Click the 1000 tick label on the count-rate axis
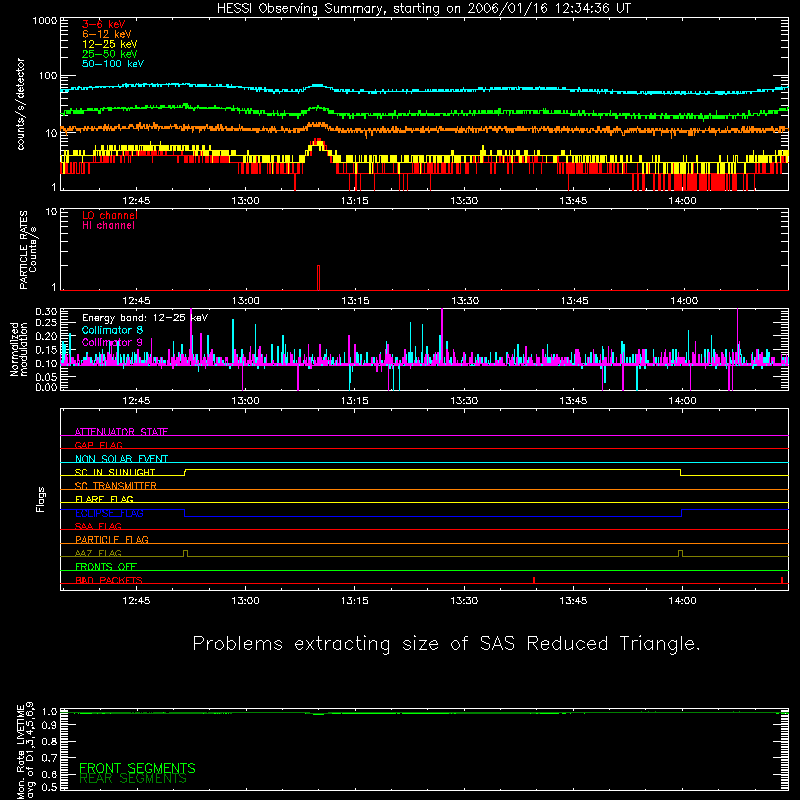 [x=45, y=21]
